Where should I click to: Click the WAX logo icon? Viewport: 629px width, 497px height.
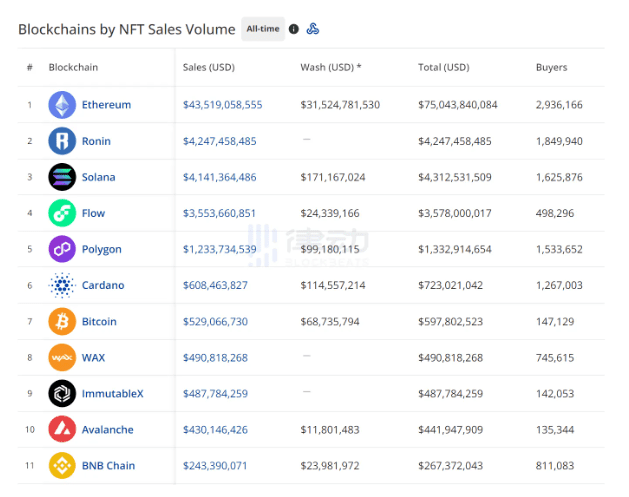coord(62,357)
